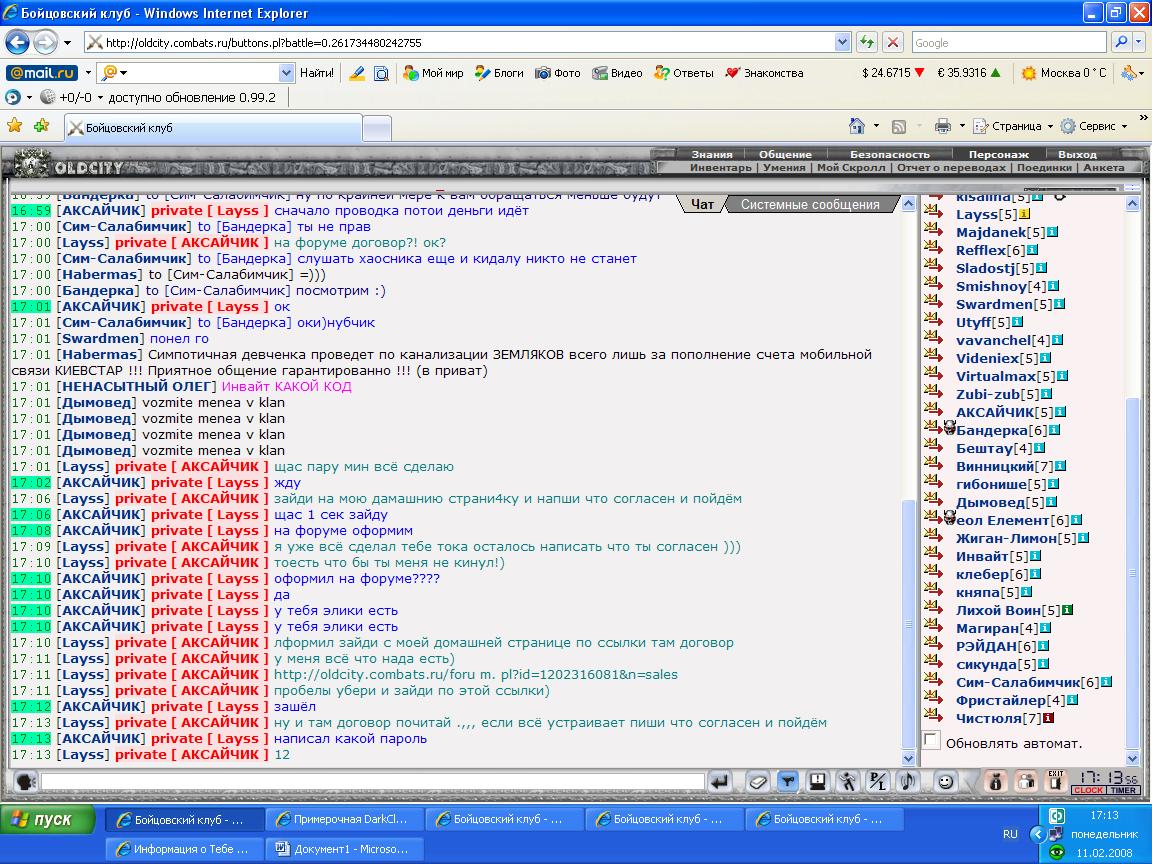Click the Stop loading red X icon
Screen dimensions: 1152x864
pos(893,43)
